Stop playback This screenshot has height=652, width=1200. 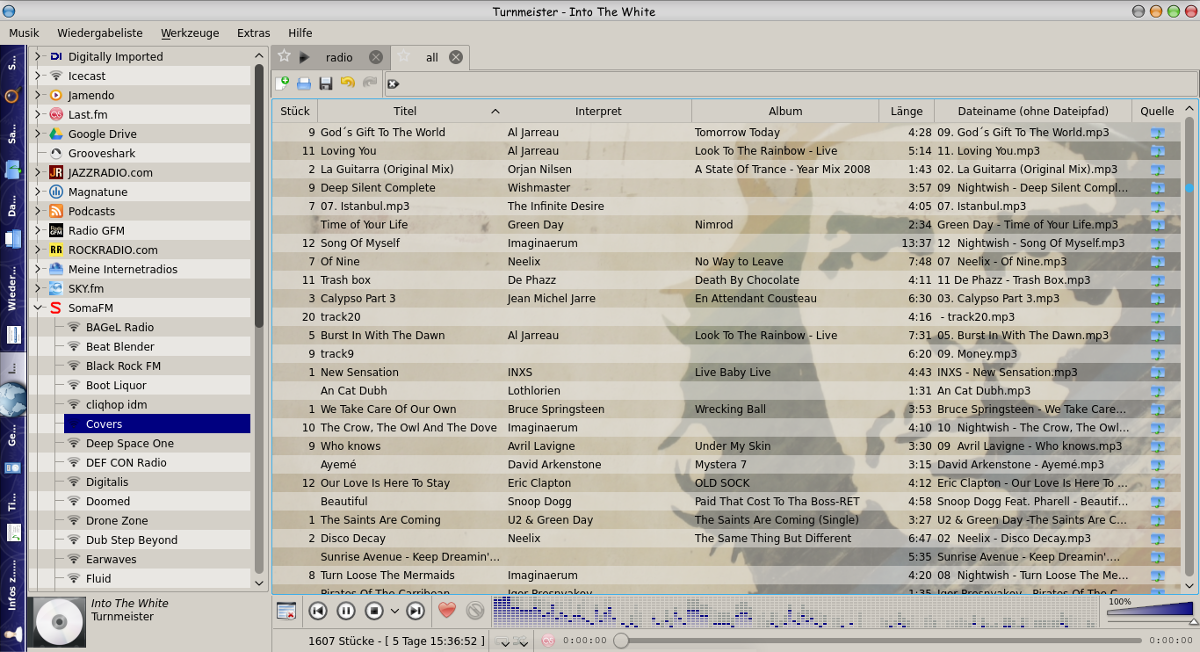tap(374, 611)
